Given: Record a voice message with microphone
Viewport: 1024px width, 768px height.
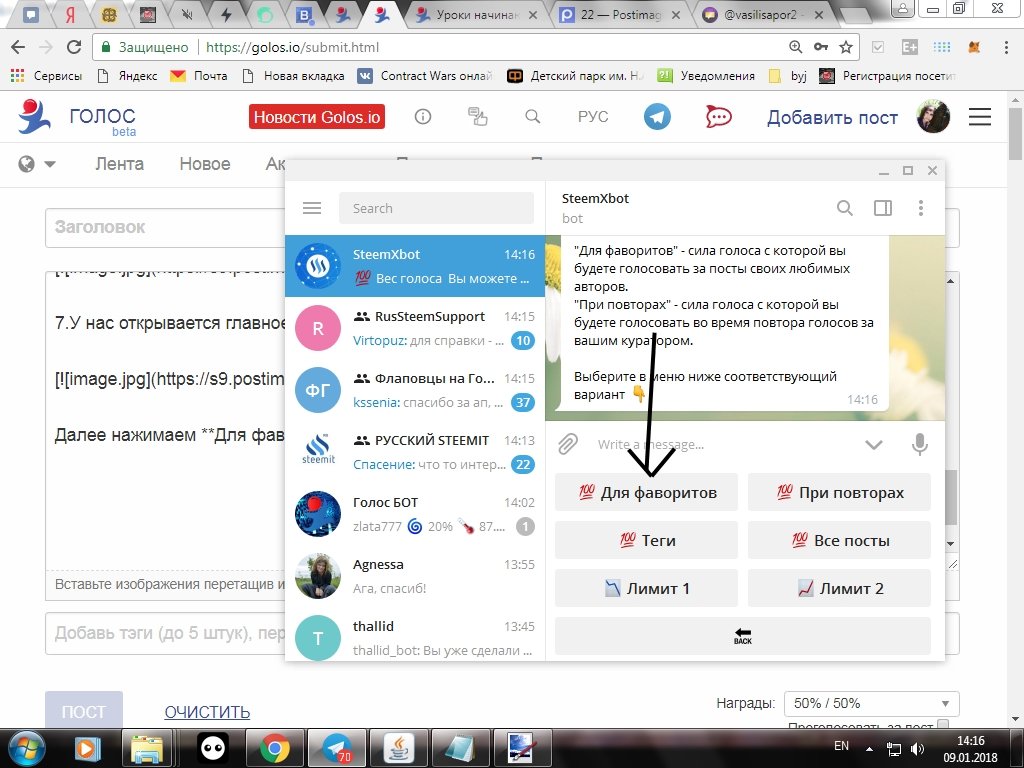Looking at the screenshot, I should pyautogui.click(x=920, y=444).
